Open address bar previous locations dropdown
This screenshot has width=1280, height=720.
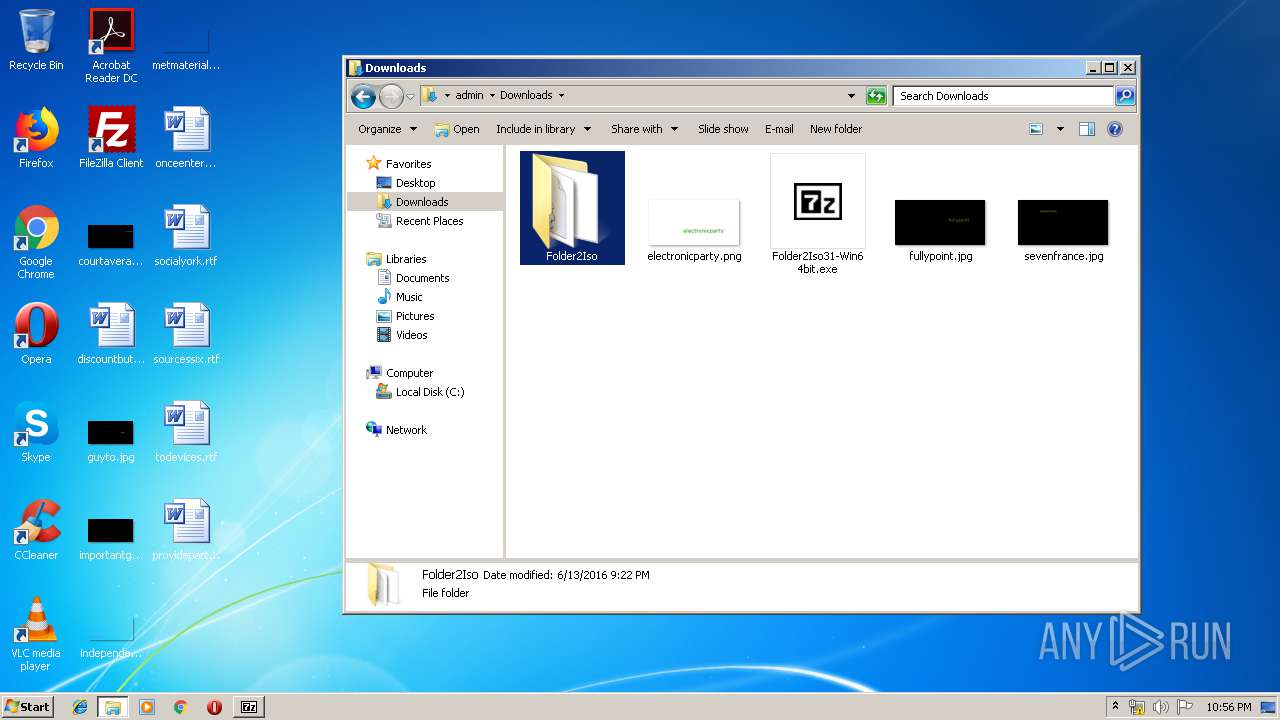pos(851,96)
